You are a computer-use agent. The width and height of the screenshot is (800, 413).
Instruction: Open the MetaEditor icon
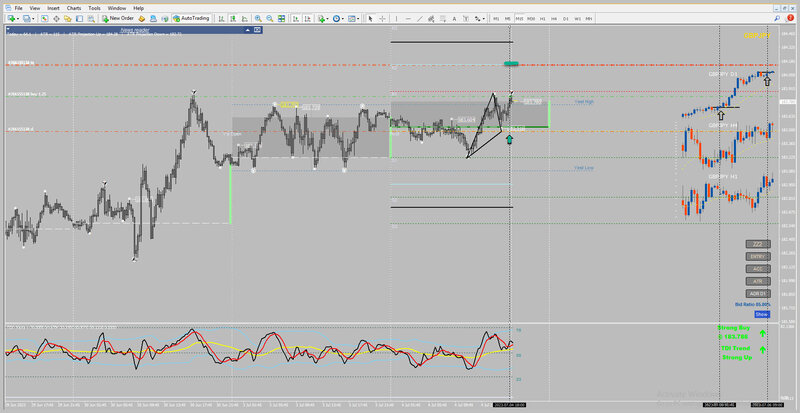coord(141,18)
